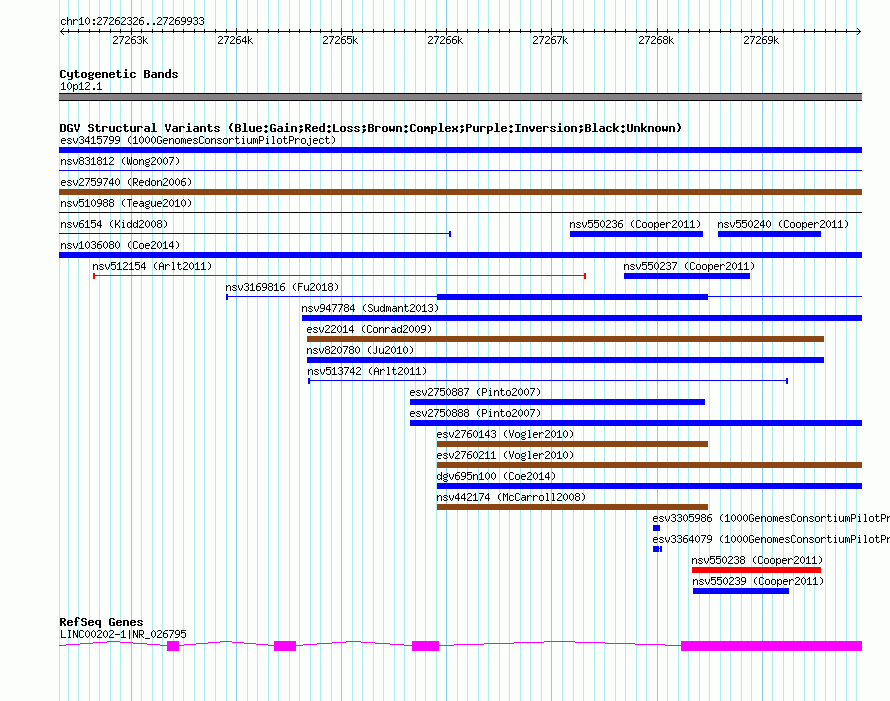
Task: Click the DGV Structural Variants track title
Action: coord(370,128)
